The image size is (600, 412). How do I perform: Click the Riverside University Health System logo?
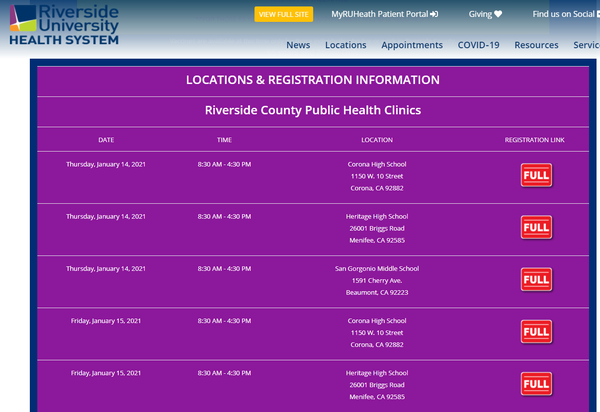pyautogui.click(x=64, y=25)
